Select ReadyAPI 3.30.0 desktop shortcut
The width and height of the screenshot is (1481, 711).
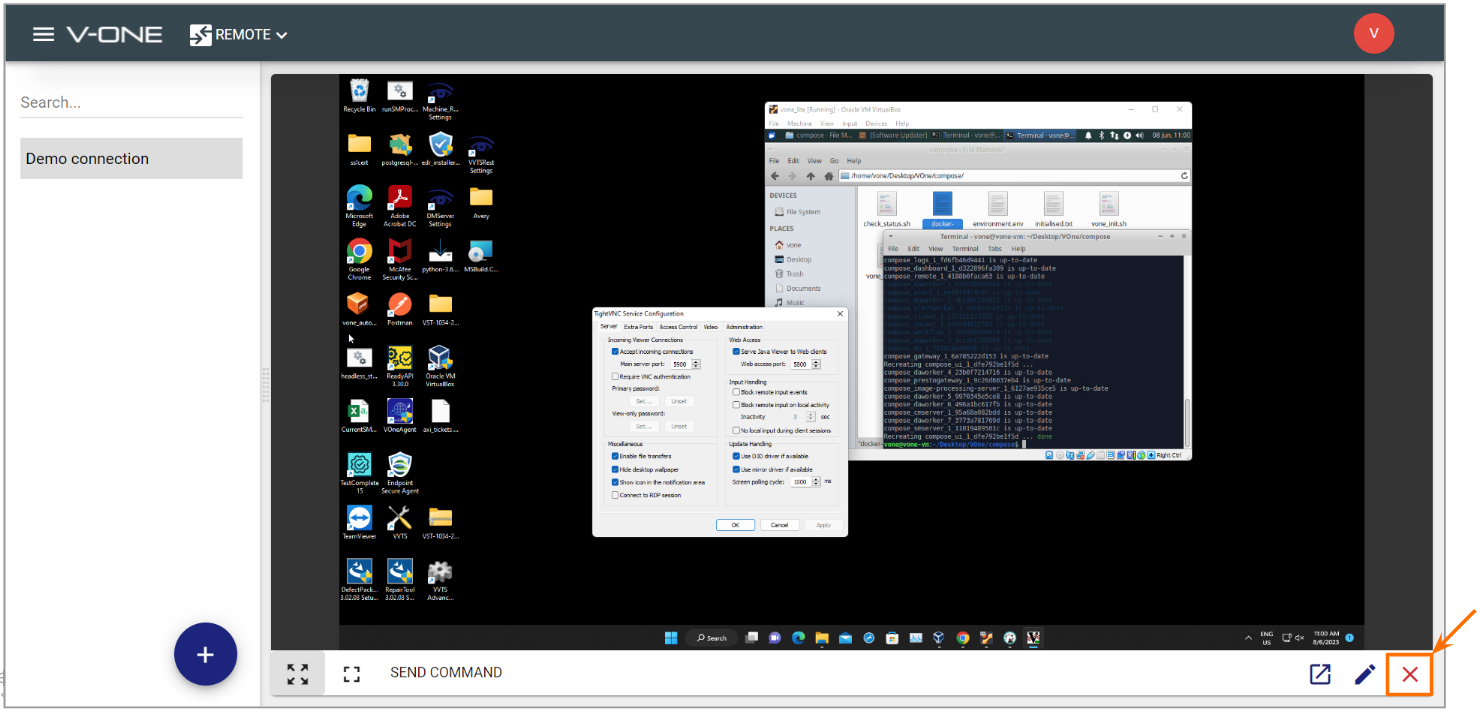coord(399,365)
